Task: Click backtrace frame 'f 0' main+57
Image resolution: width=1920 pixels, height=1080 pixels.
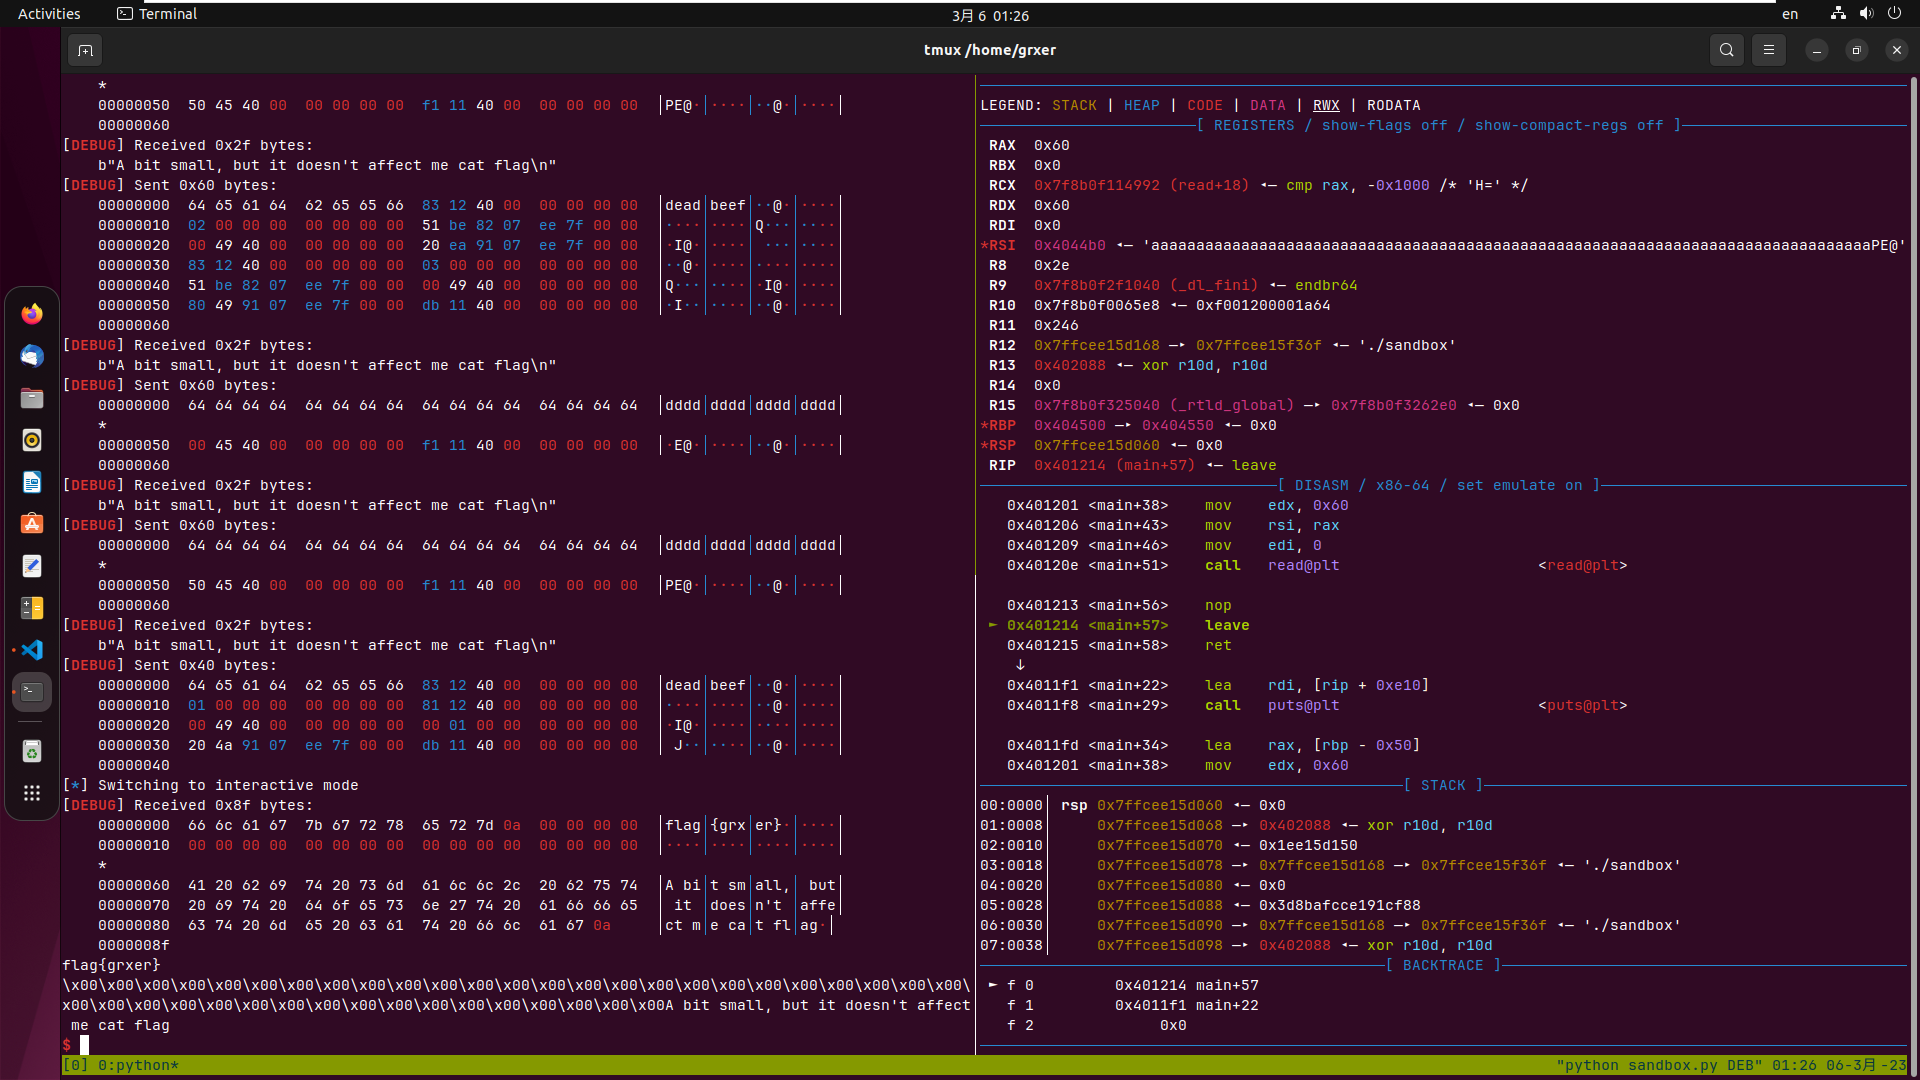Action: click(x=1123, y=985)
